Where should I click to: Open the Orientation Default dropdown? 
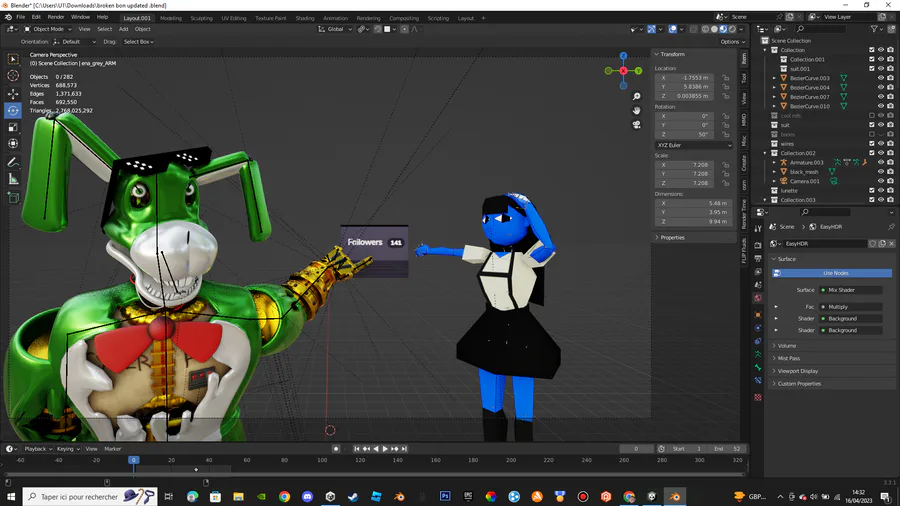point(75,42)
